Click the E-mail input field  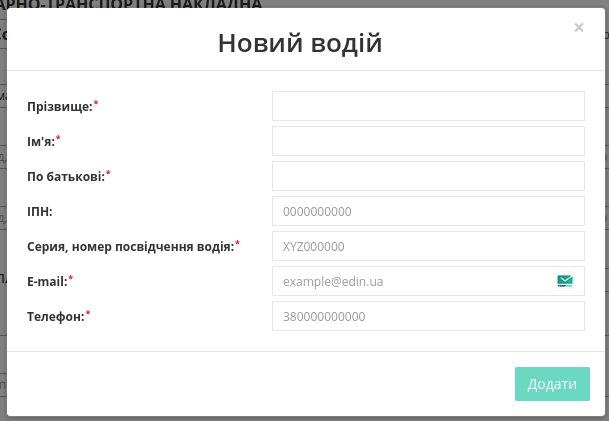tap(428, 281)
